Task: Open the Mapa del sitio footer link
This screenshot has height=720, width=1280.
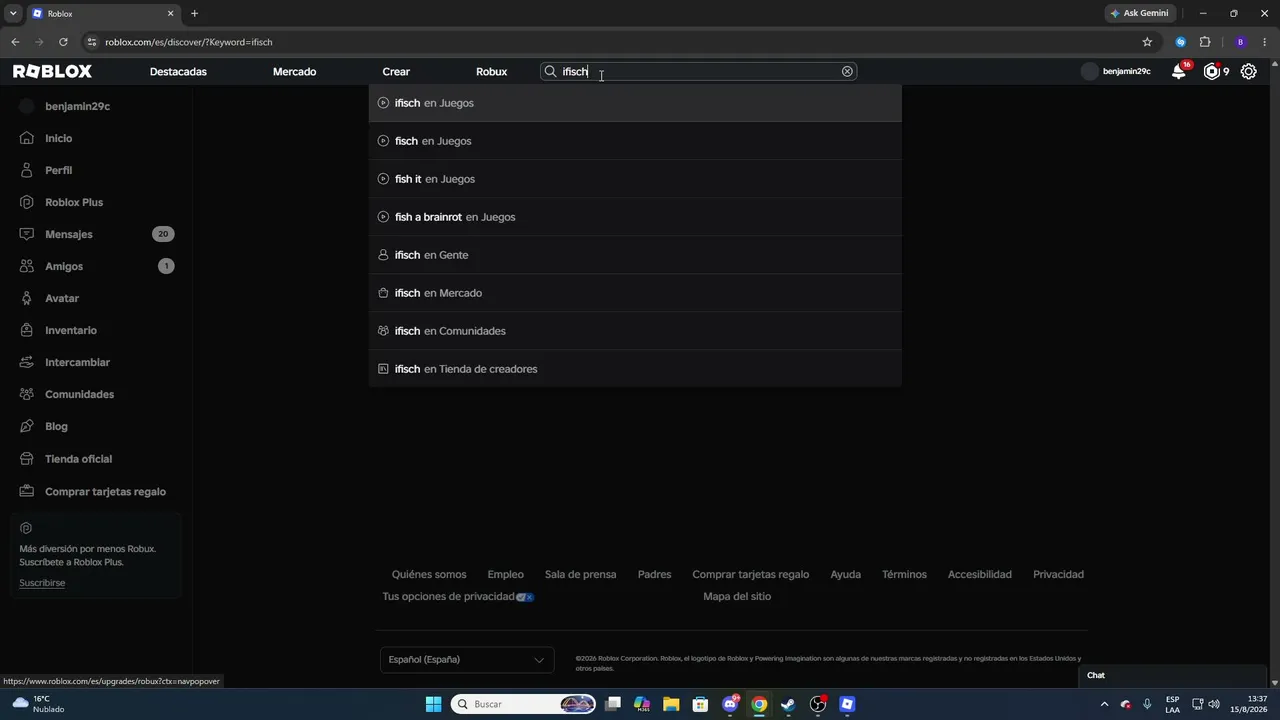Action: (x=737, y=597)
